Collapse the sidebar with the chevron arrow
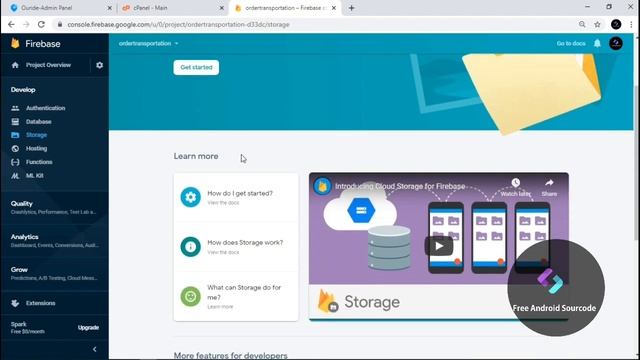The width and height of the screenshot is (640, 360). [95, 349]
